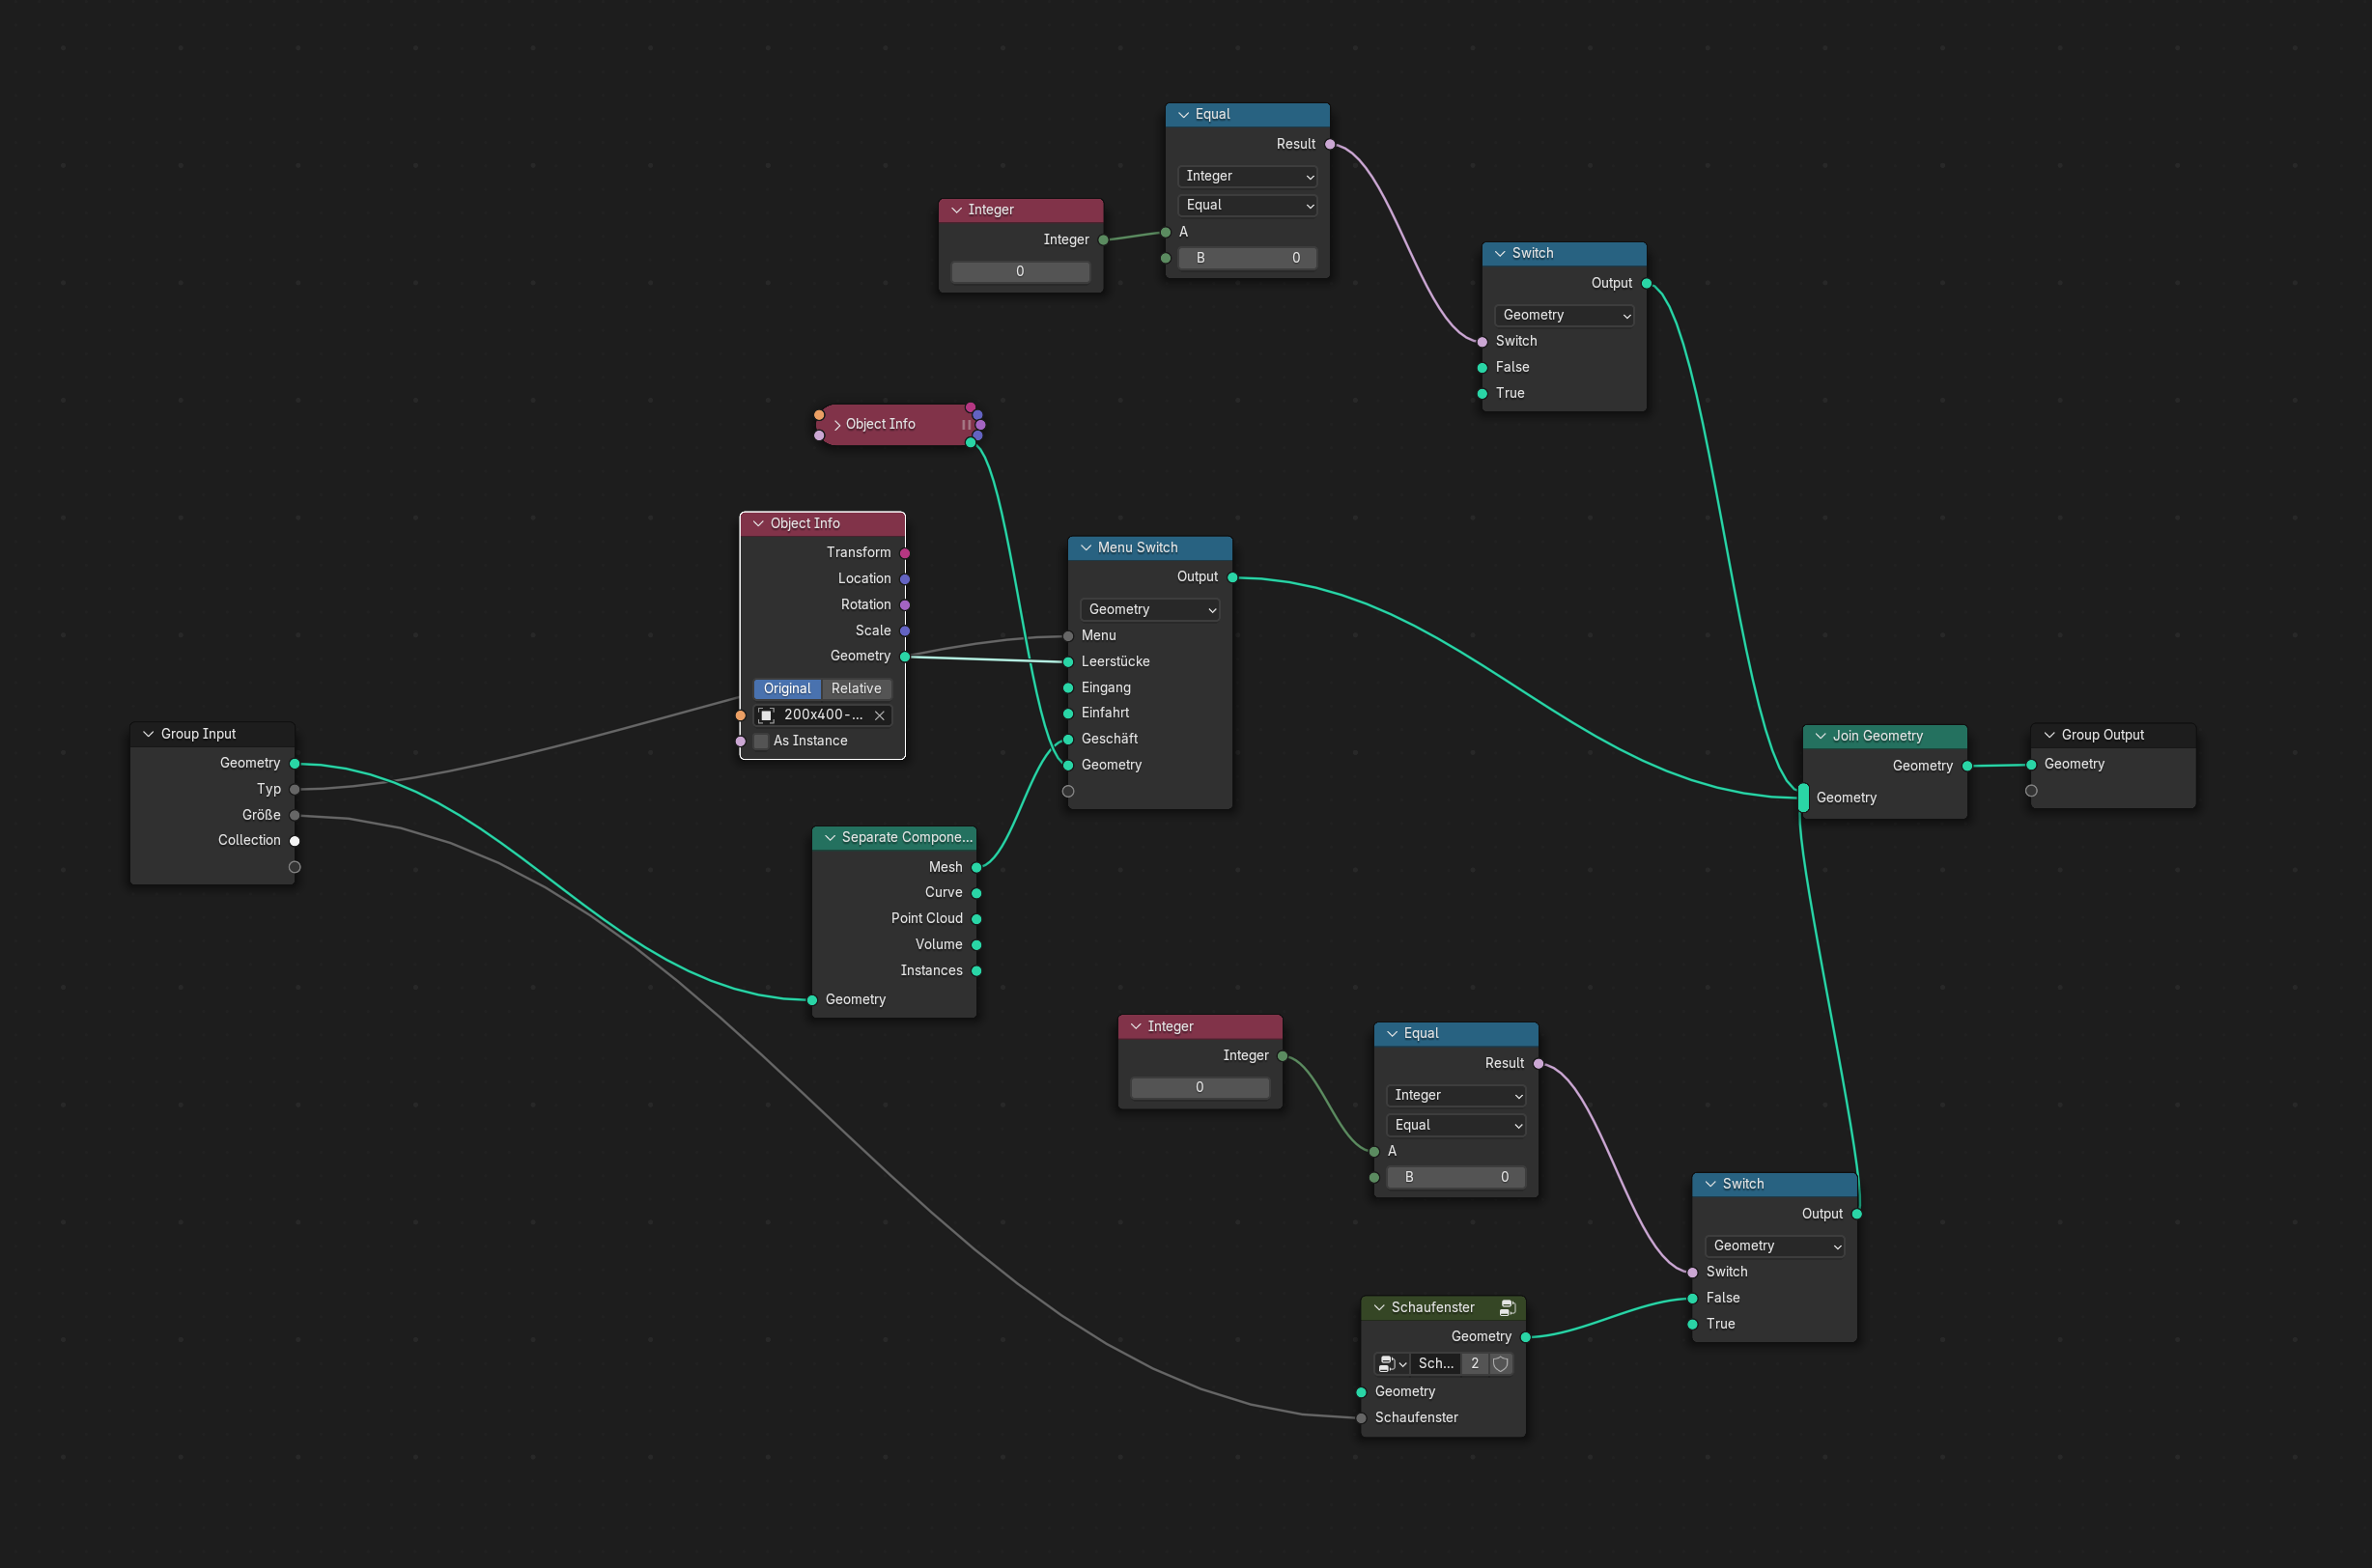Click B value field in bottom Equal
The image size is (2372, 1568).
[x=1456, y=1177]
